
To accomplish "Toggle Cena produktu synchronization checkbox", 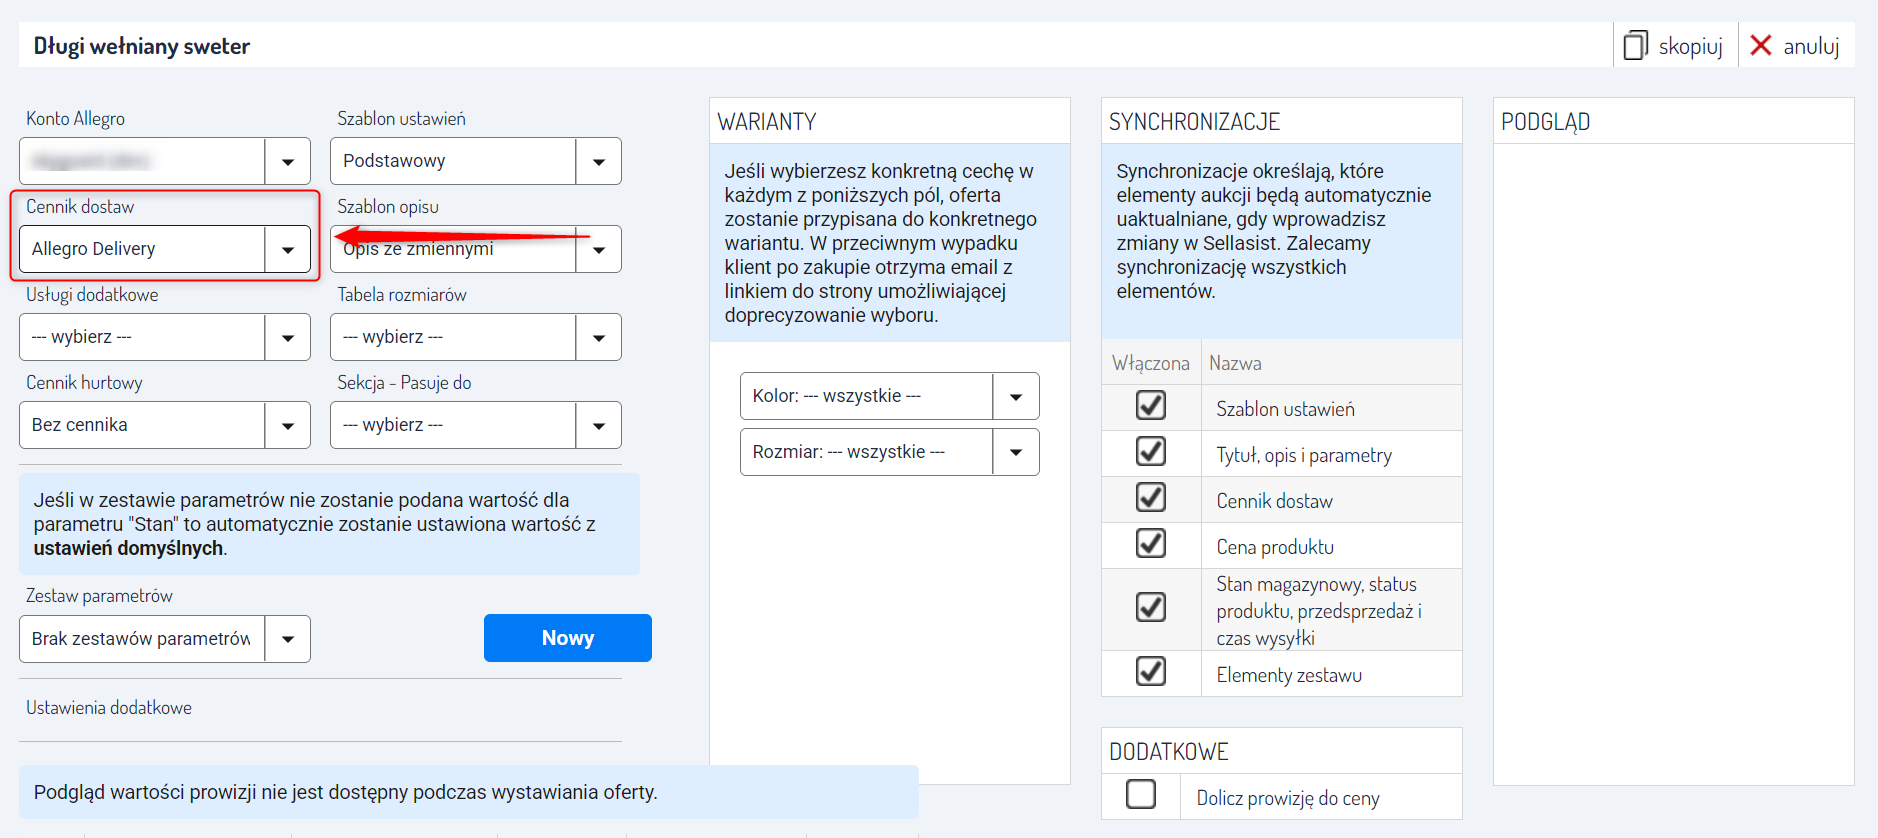I will [x=1151, y=543].
